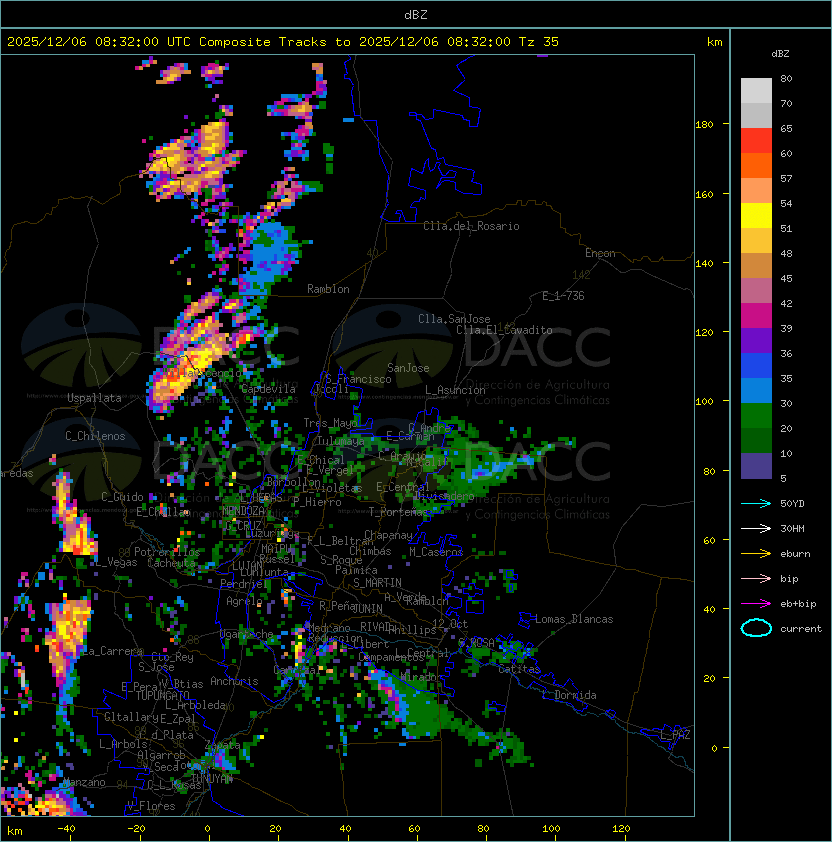Screen dimensions: 832x842
Task: Click the 'Manzano' place label
Action: 84,782
